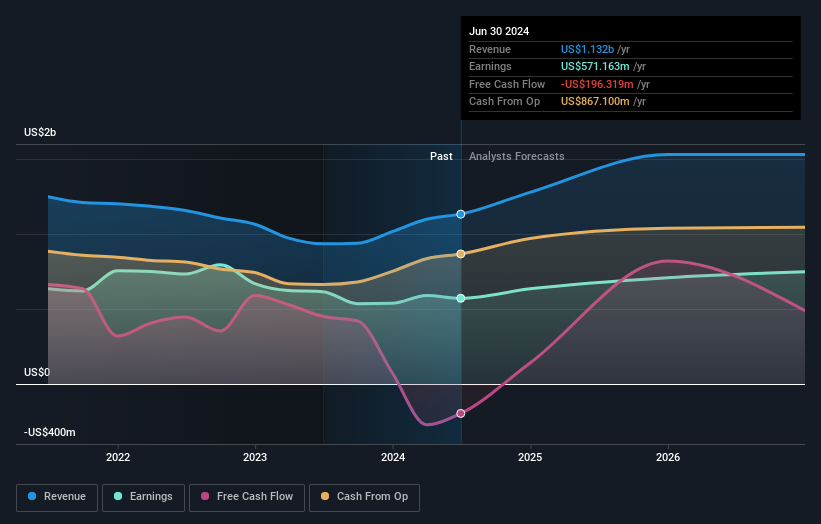821x524 pixels.
Task: Click the US$571.163m earnings value
Action: 595,66
